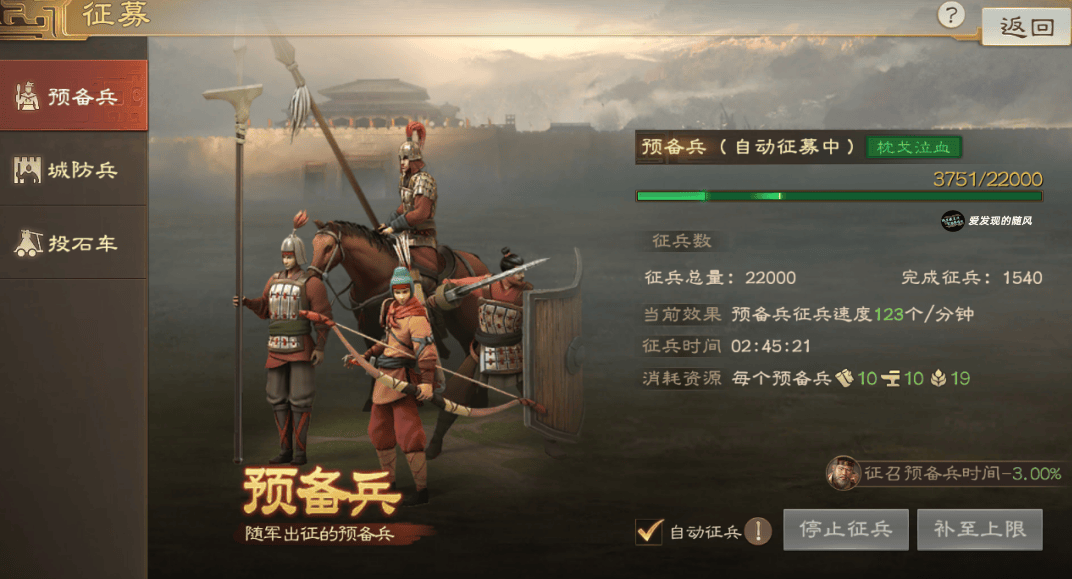Click the 补至上限 button
The width and height of the screenshot is (1072, 579).
[x=980, y=529]
